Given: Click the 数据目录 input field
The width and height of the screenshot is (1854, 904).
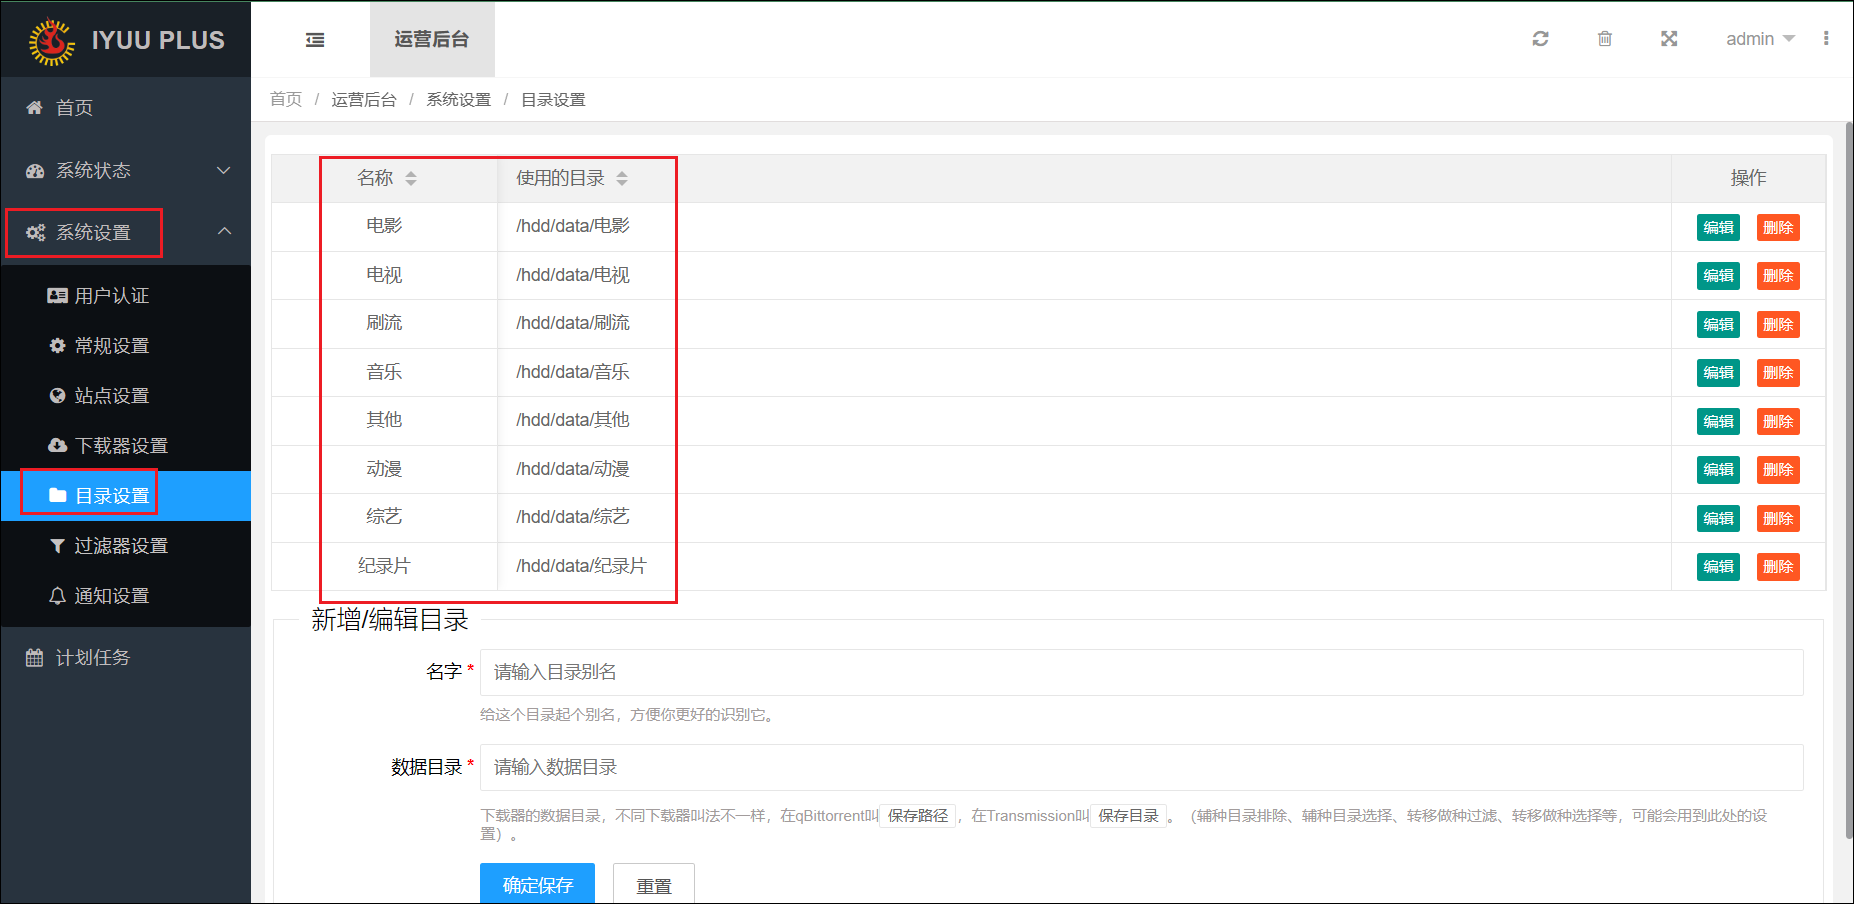Looking at the screenshot, I should 1141,767.
